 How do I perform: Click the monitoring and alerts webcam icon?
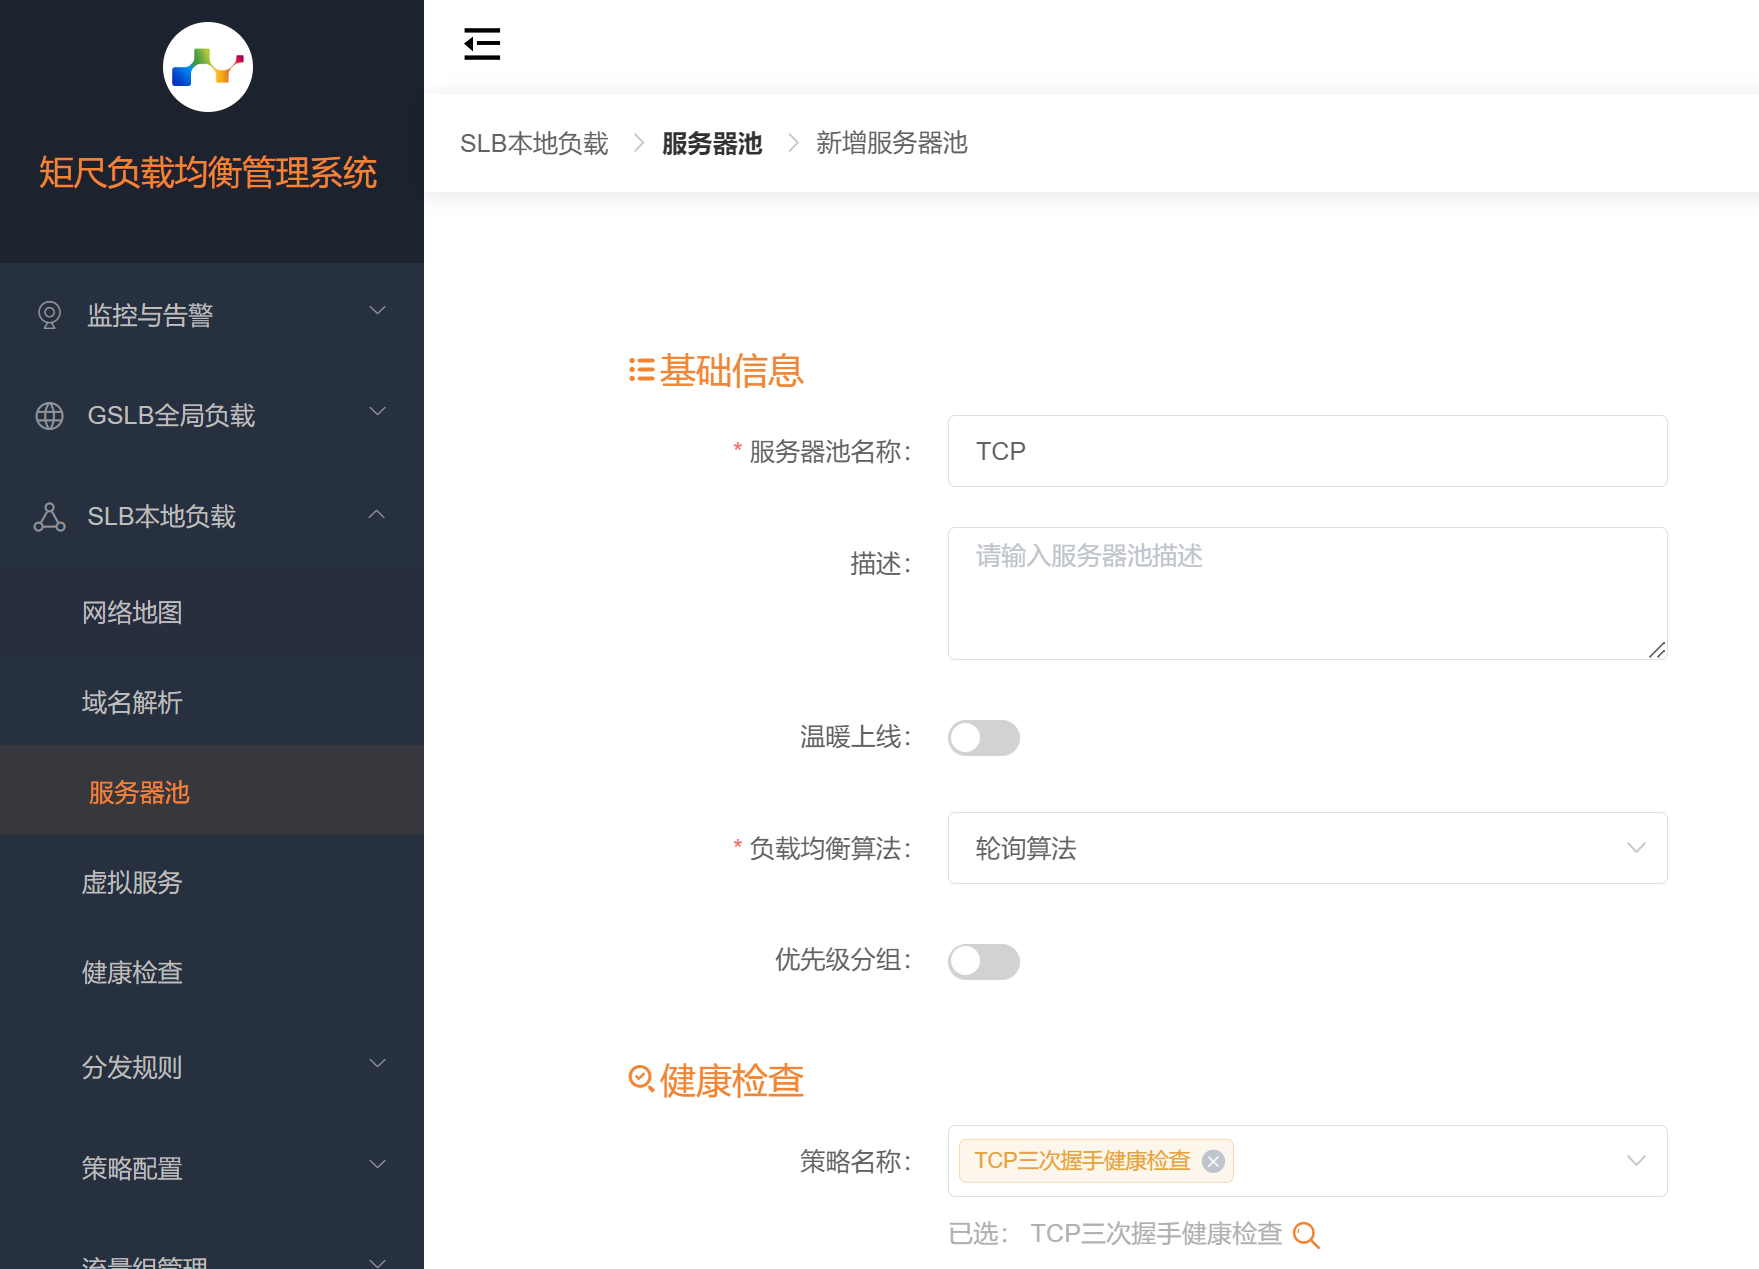(x=49, y=315)
